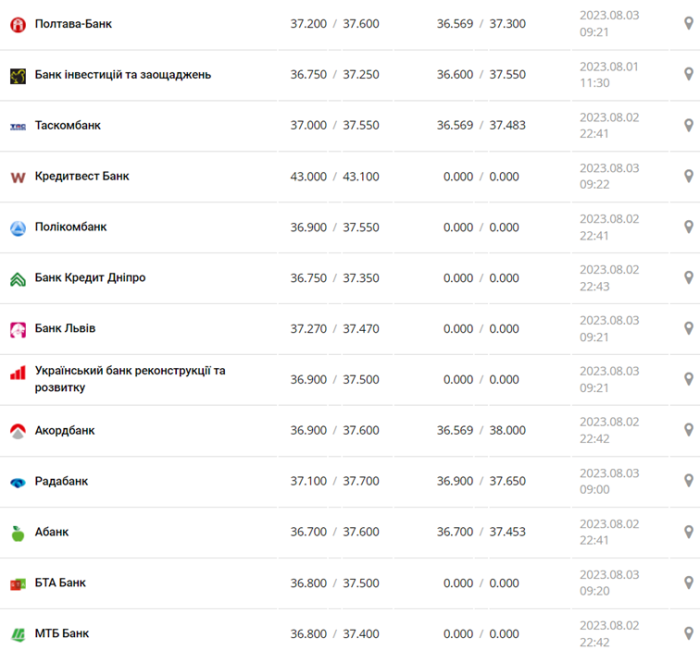The height and width of the screenshot is (650, 700).
Task: Open map pin for Банк Львів
Action: (x=688, y=328)
